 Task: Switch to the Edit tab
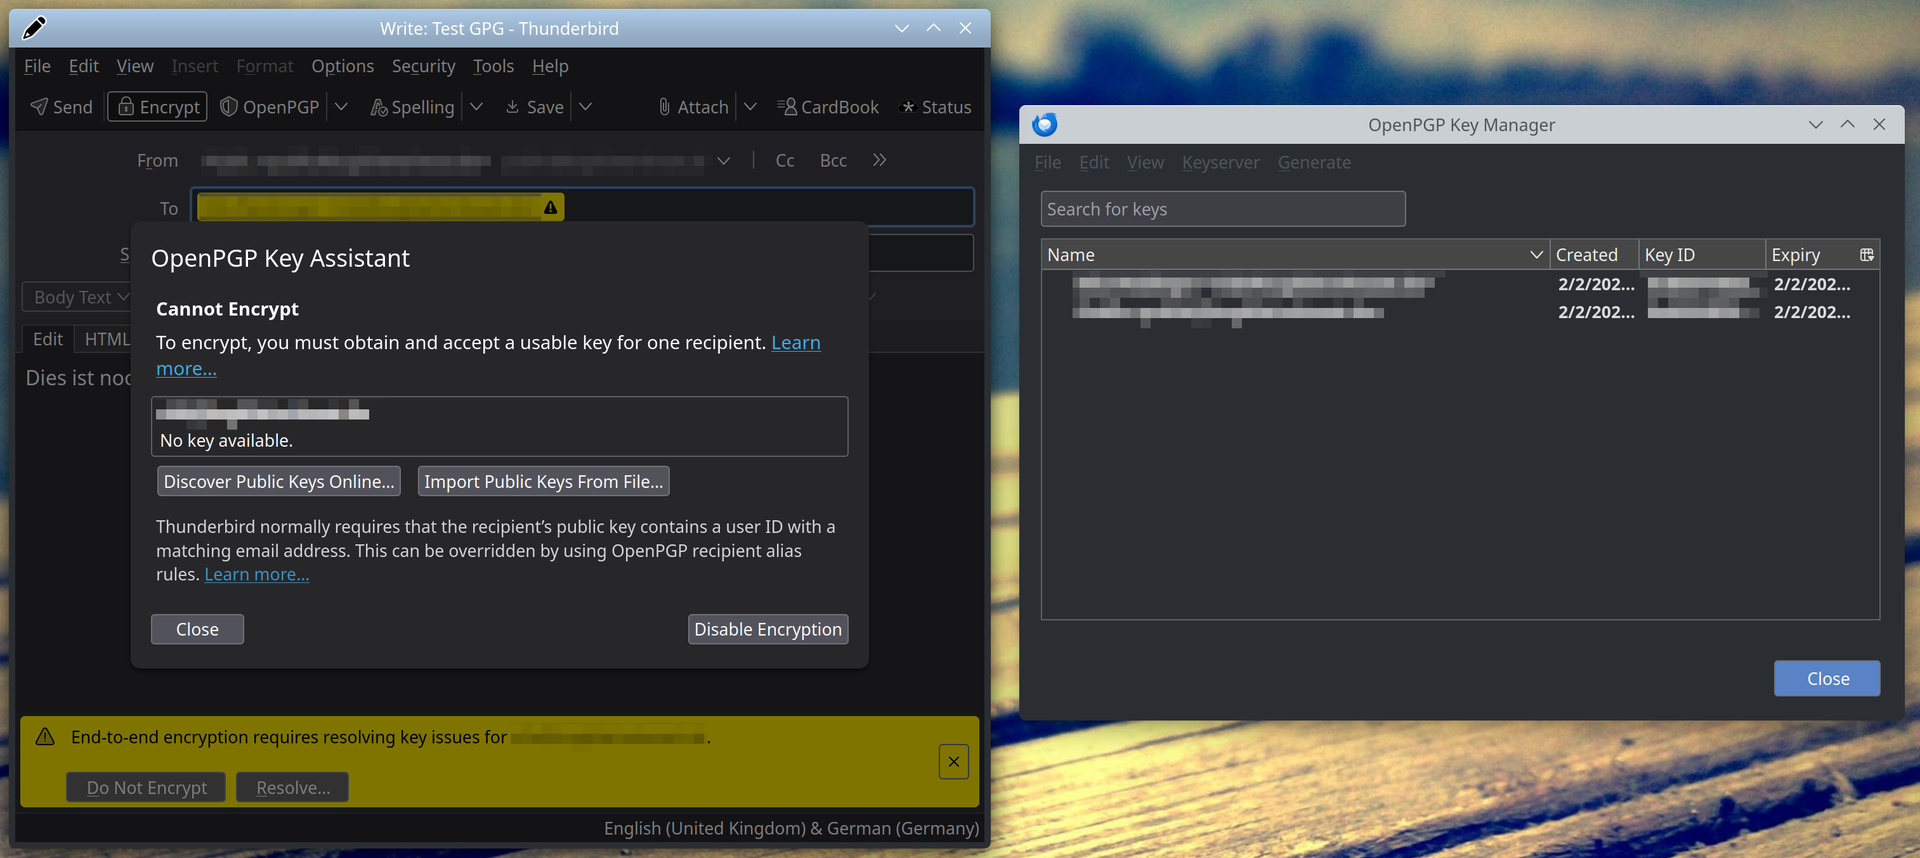[47, 339]
